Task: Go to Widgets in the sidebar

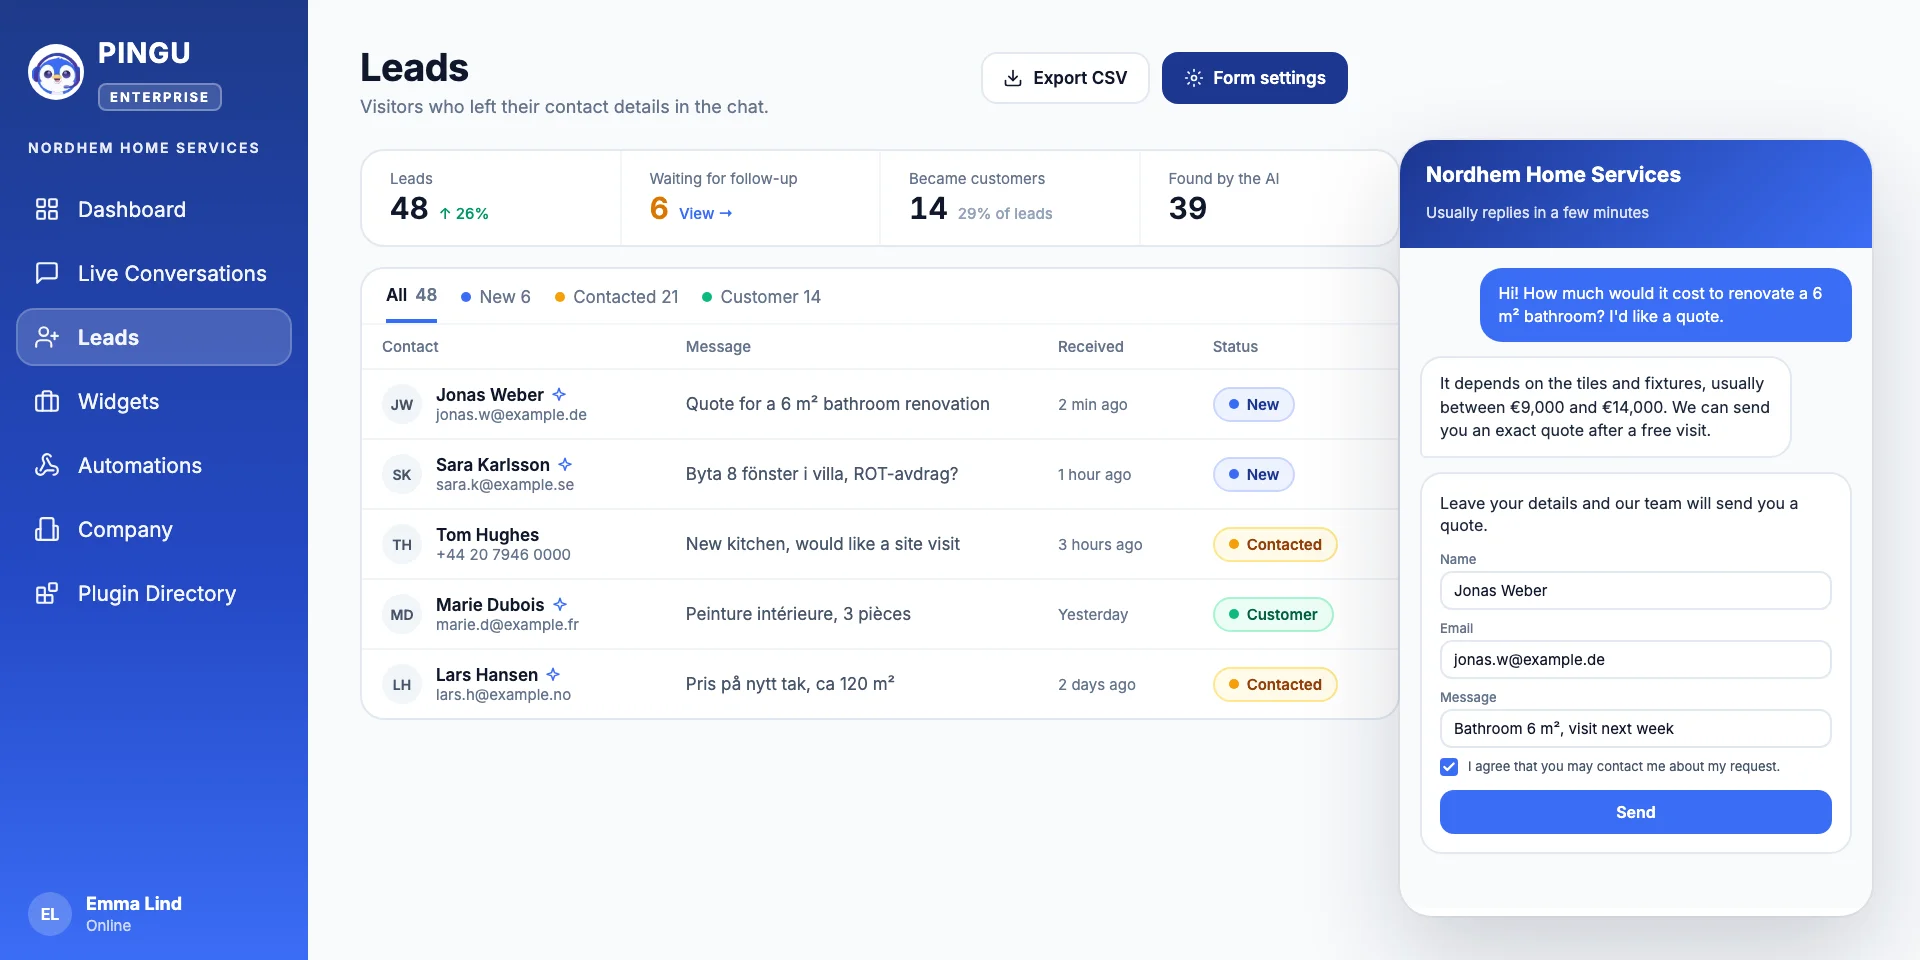Action: tap(154, 401)
